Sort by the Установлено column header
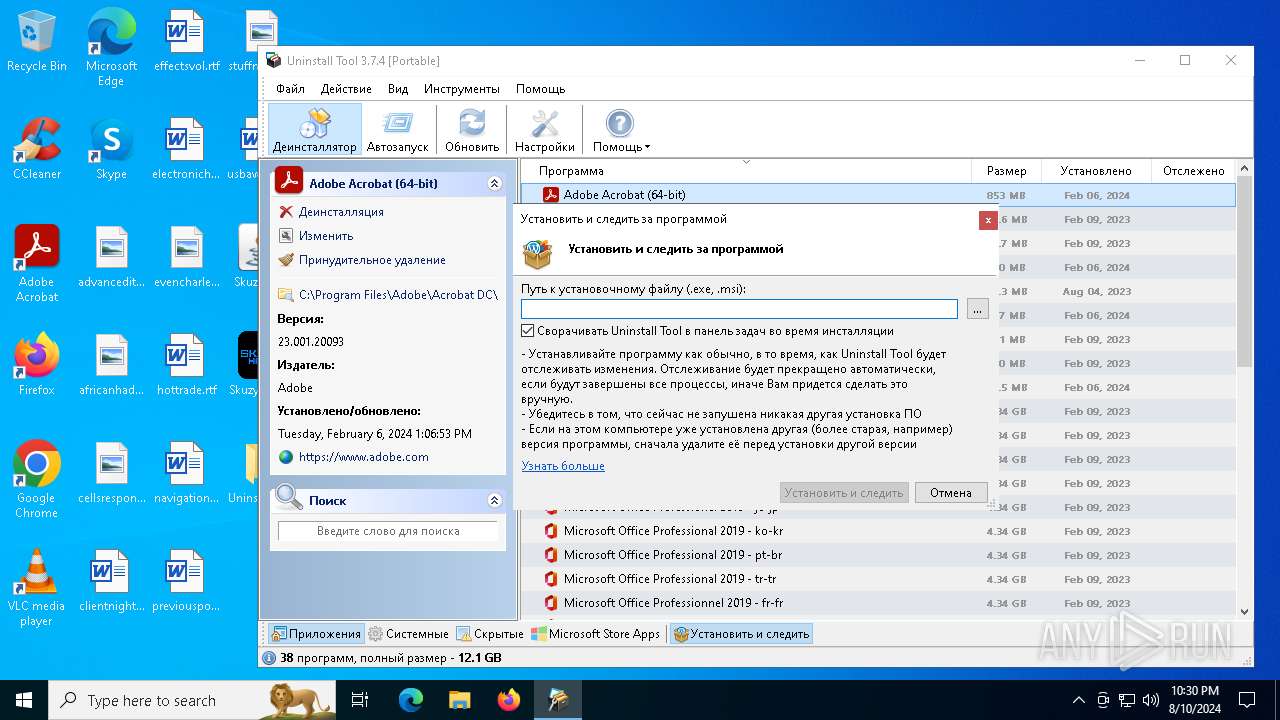 click(1096, 171)
